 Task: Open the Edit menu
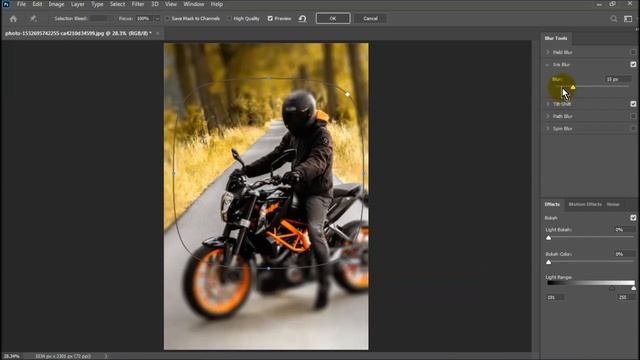[x=37, y=4]
